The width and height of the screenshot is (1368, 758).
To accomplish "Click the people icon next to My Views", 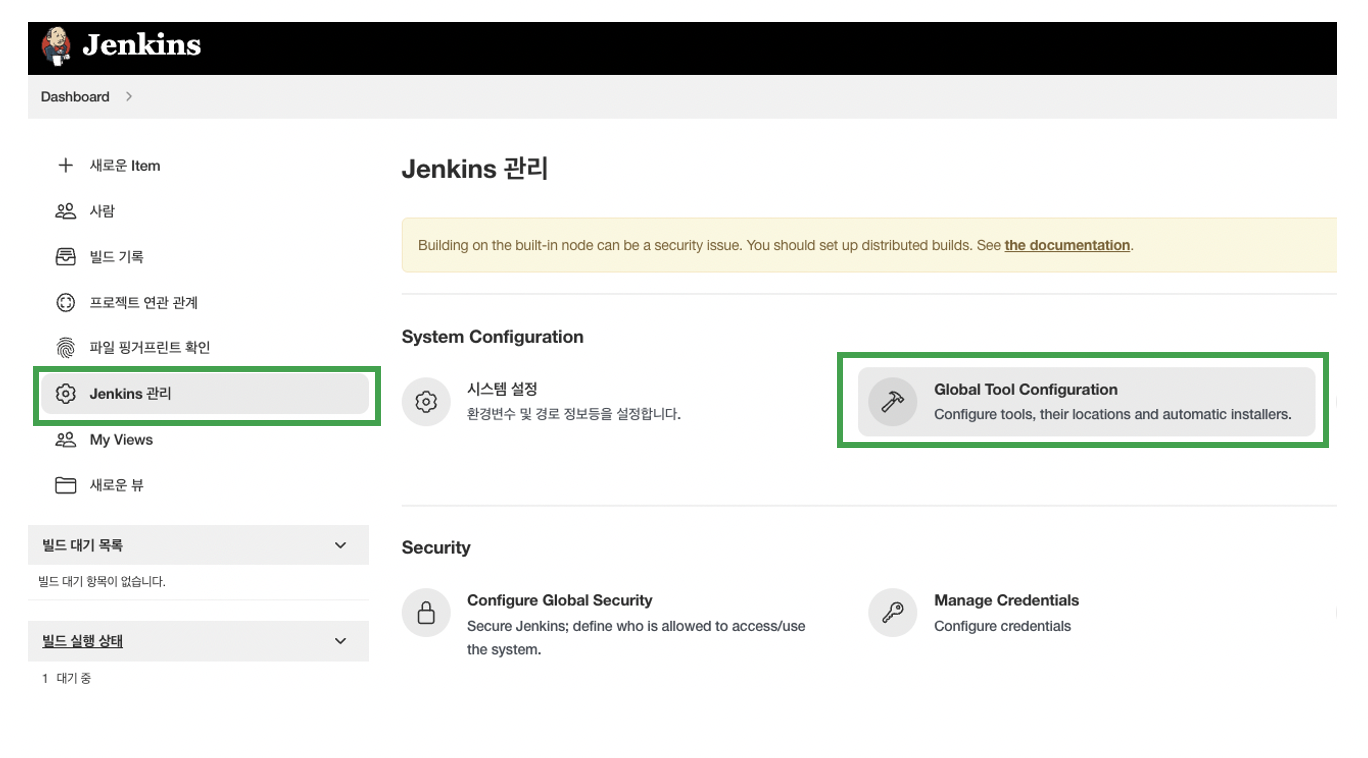I will [65, 440].
